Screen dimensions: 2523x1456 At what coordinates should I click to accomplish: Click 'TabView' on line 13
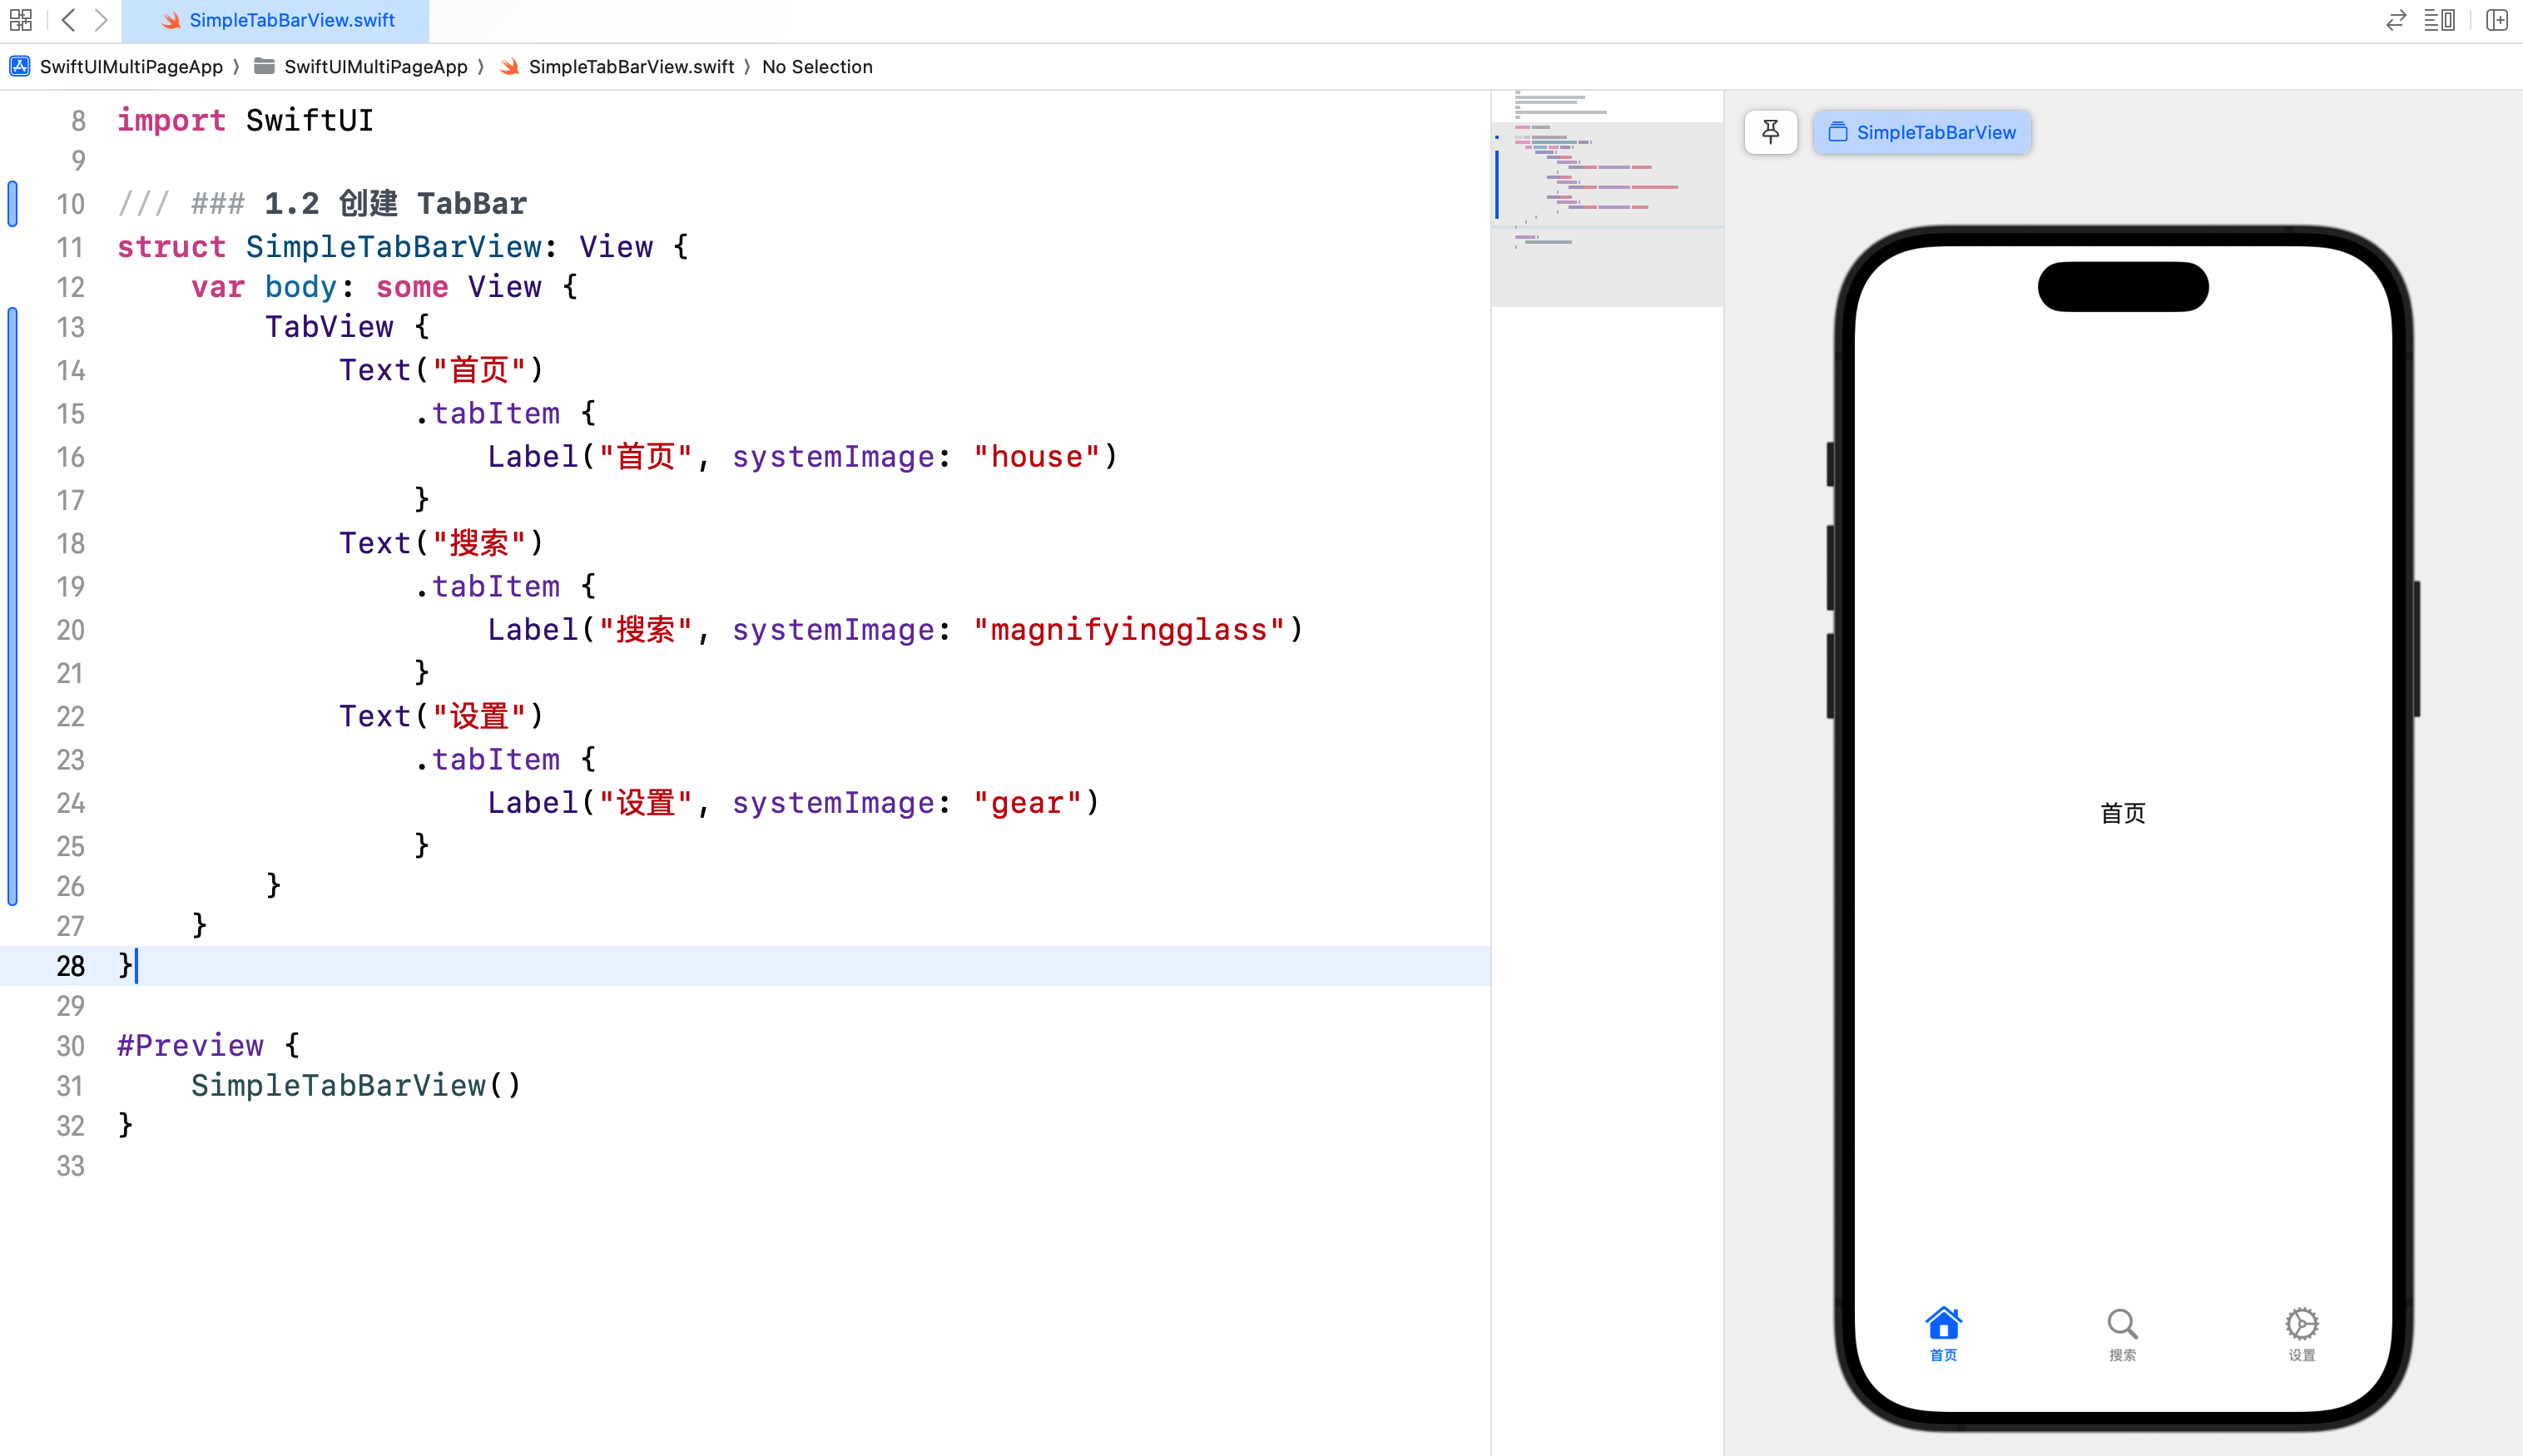329,327
